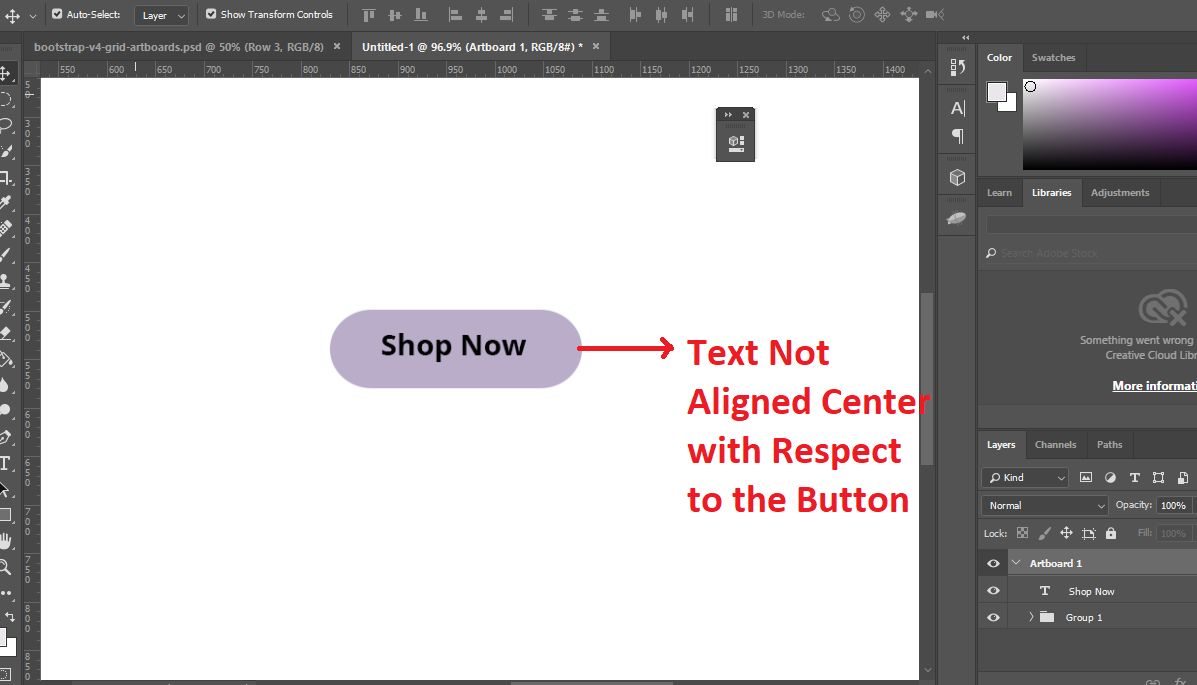1197x685 pixels.
Task: Close the bootstrap-v4-grid-artboards.psd tab
Action: [x=337, y=47]
